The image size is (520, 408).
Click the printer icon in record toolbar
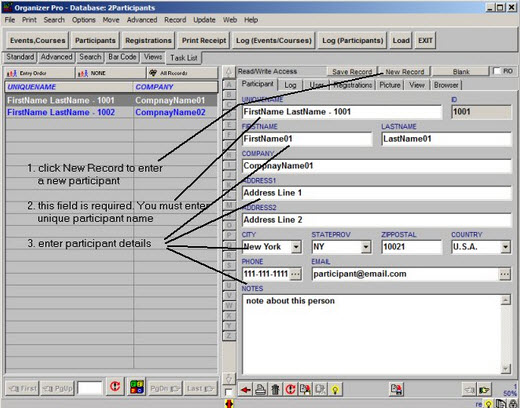(260, 389)
